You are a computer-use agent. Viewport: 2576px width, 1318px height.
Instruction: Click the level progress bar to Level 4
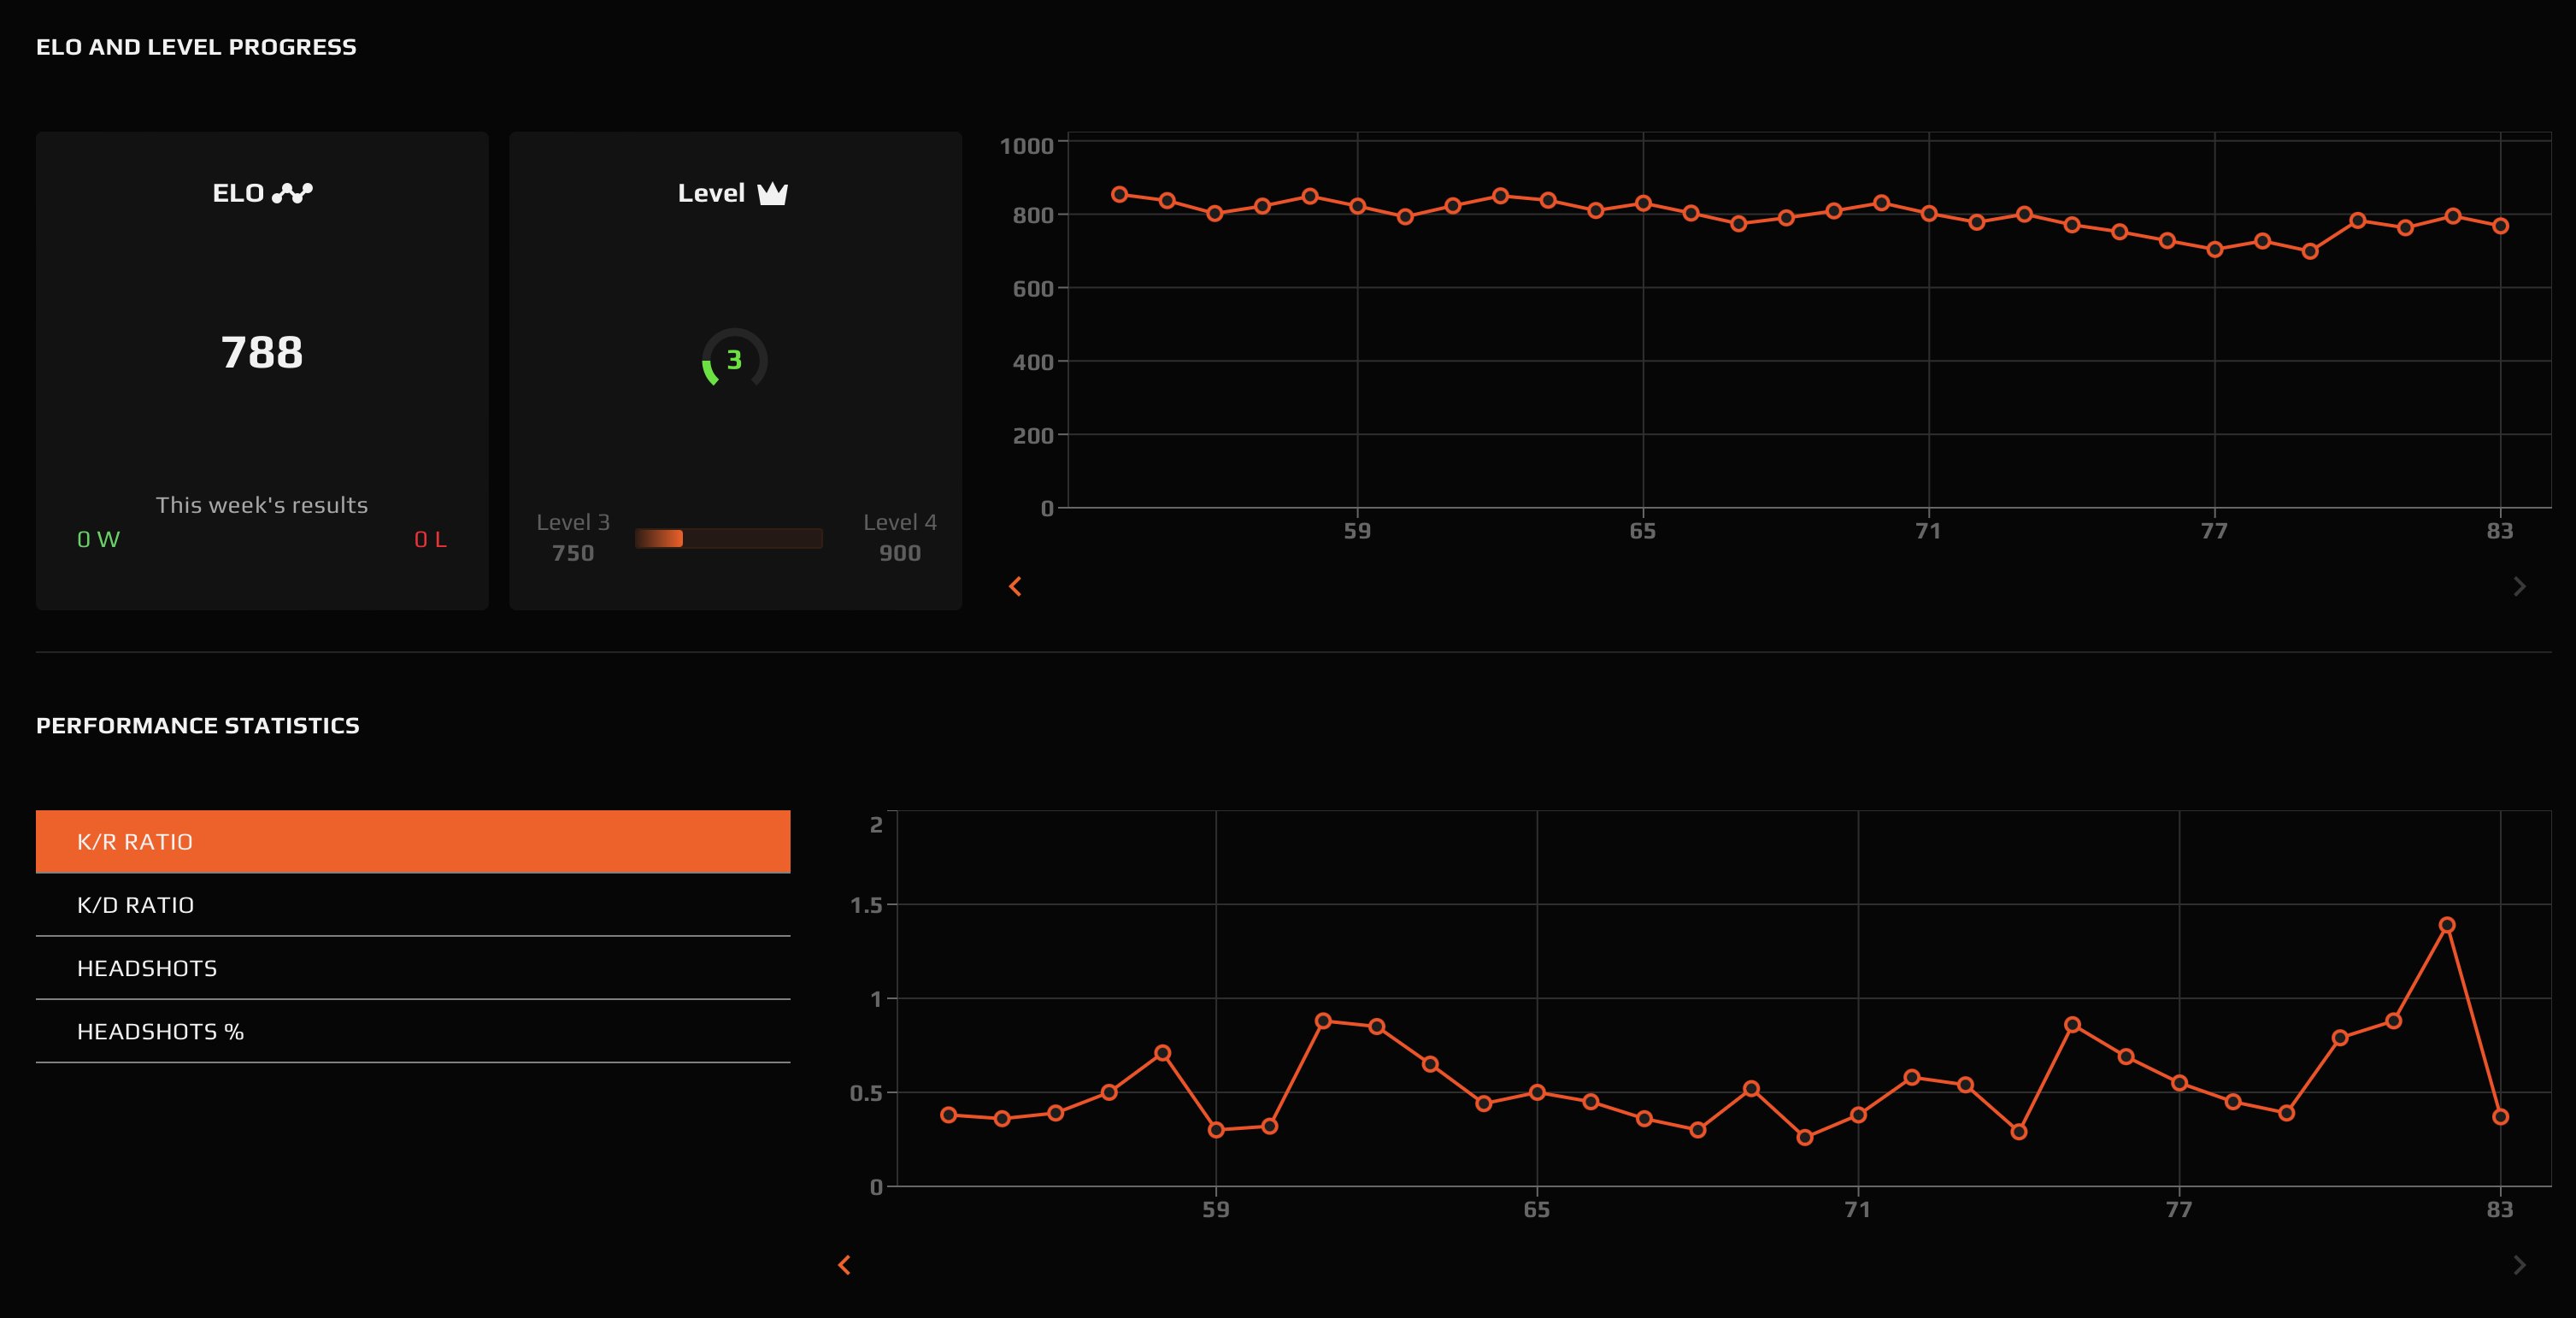(728, 539)
